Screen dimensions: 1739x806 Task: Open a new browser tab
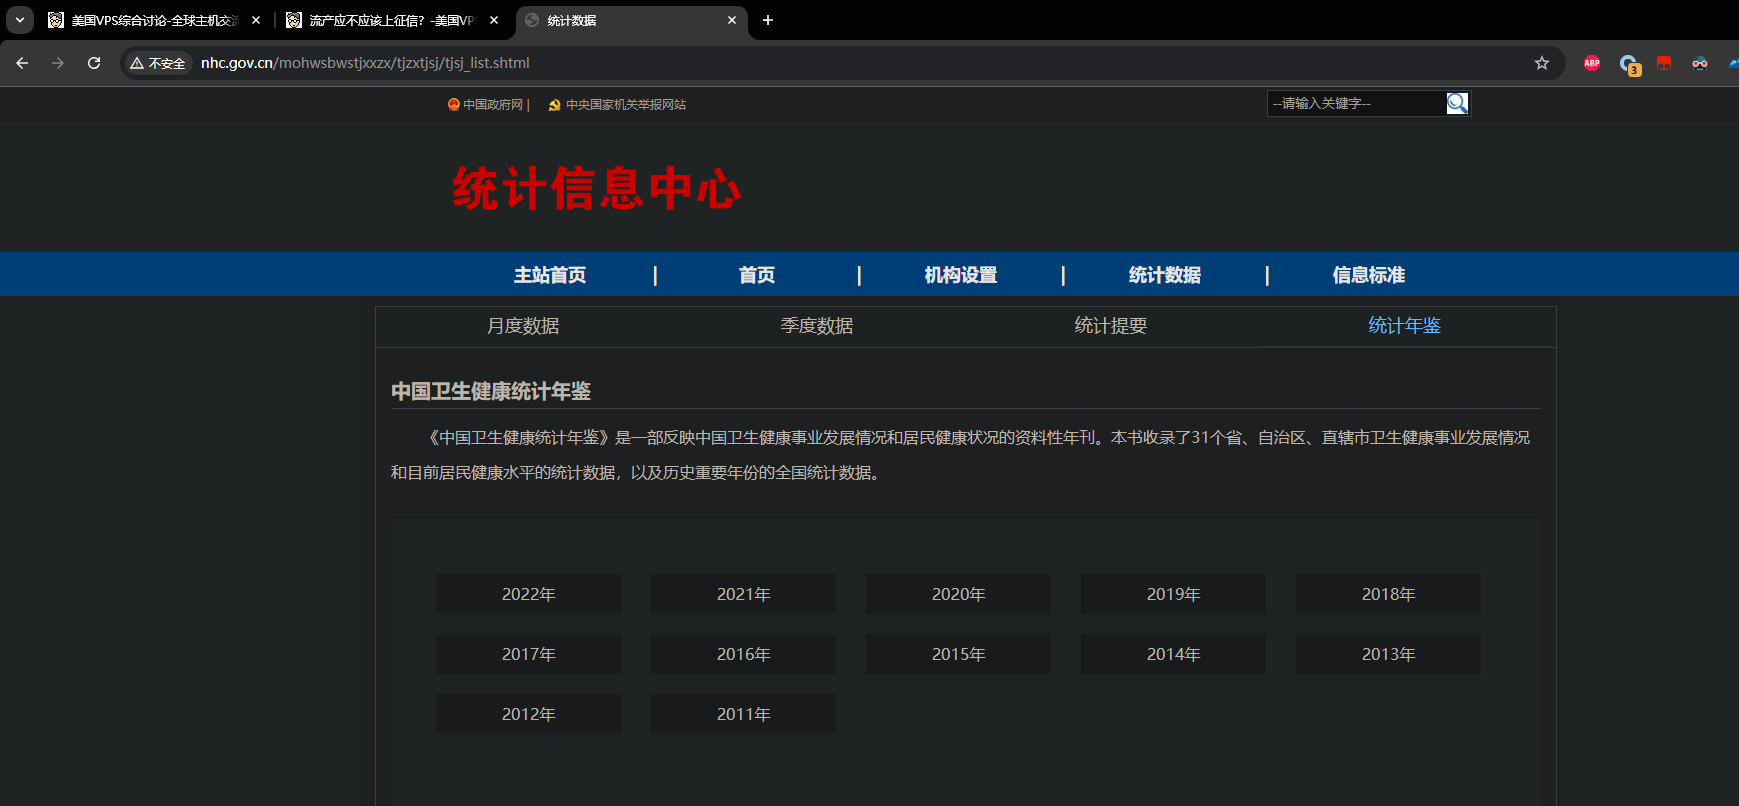click(768, 20)
